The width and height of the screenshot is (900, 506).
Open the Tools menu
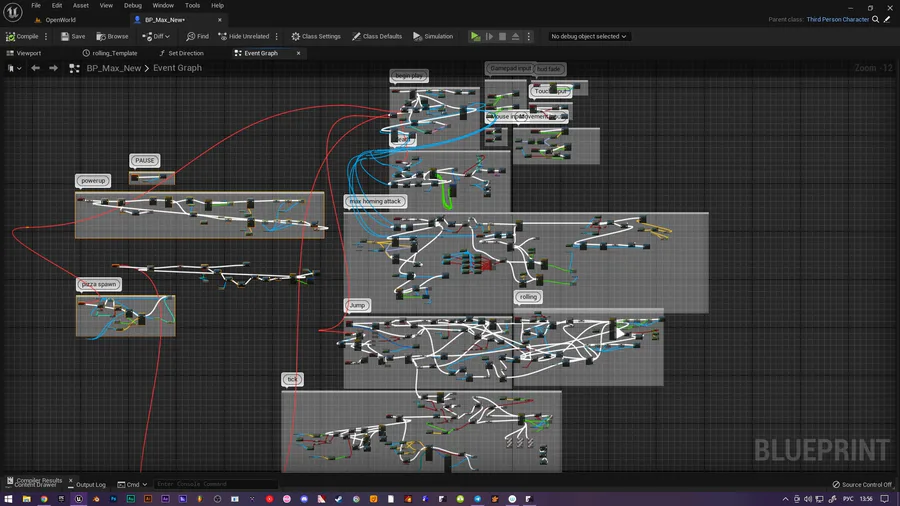(x=192, y=5)
